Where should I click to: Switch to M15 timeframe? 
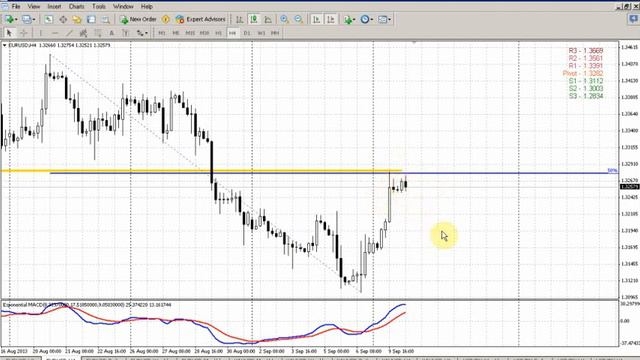(190, 33)
